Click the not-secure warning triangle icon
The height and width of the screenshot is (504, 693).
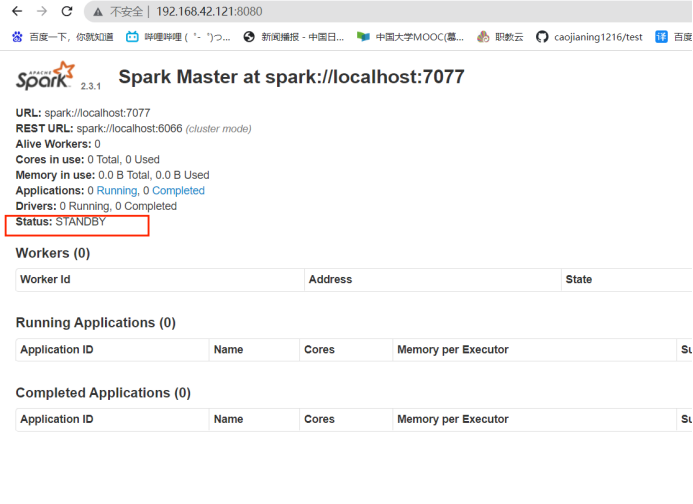[x=98, y=12]
